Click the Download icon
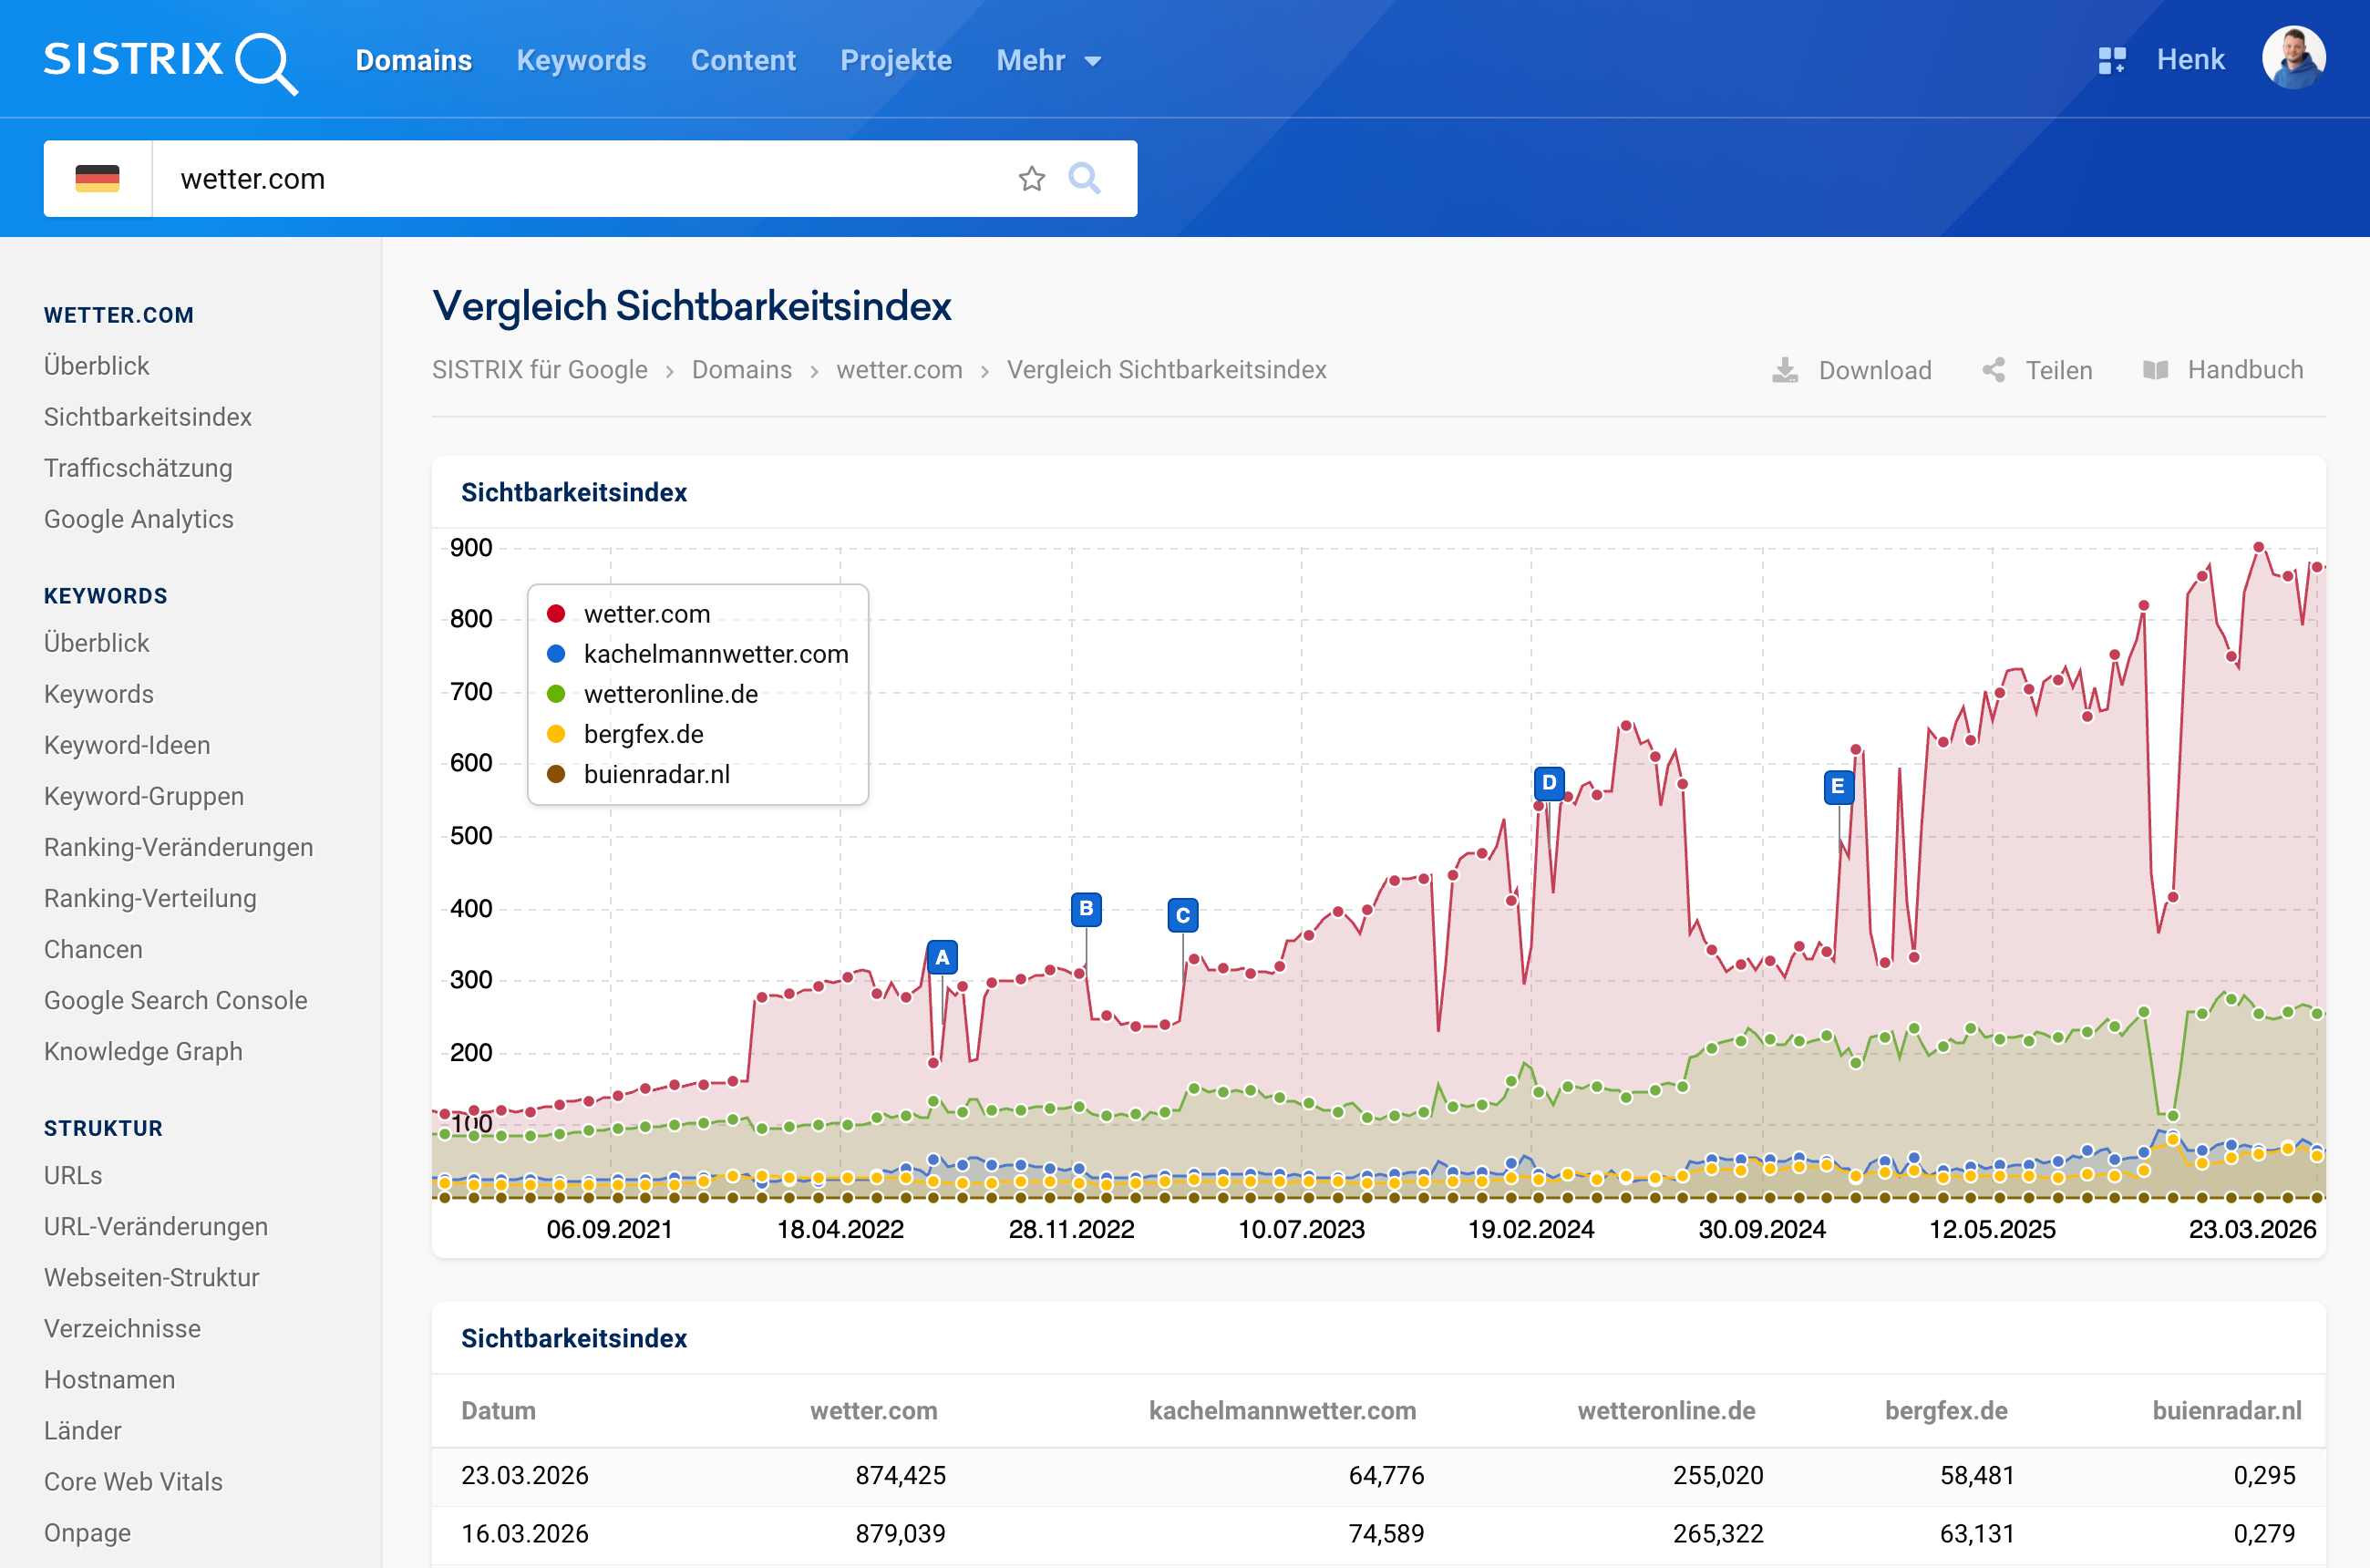 tap(1785, 371)
